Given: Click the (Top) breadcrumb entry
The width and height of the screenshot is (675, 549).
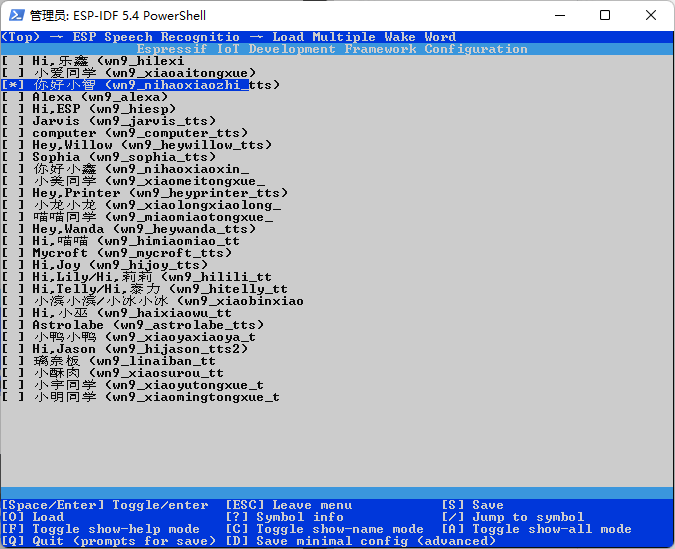Looking at the screenshot, I should coord(21,37).
